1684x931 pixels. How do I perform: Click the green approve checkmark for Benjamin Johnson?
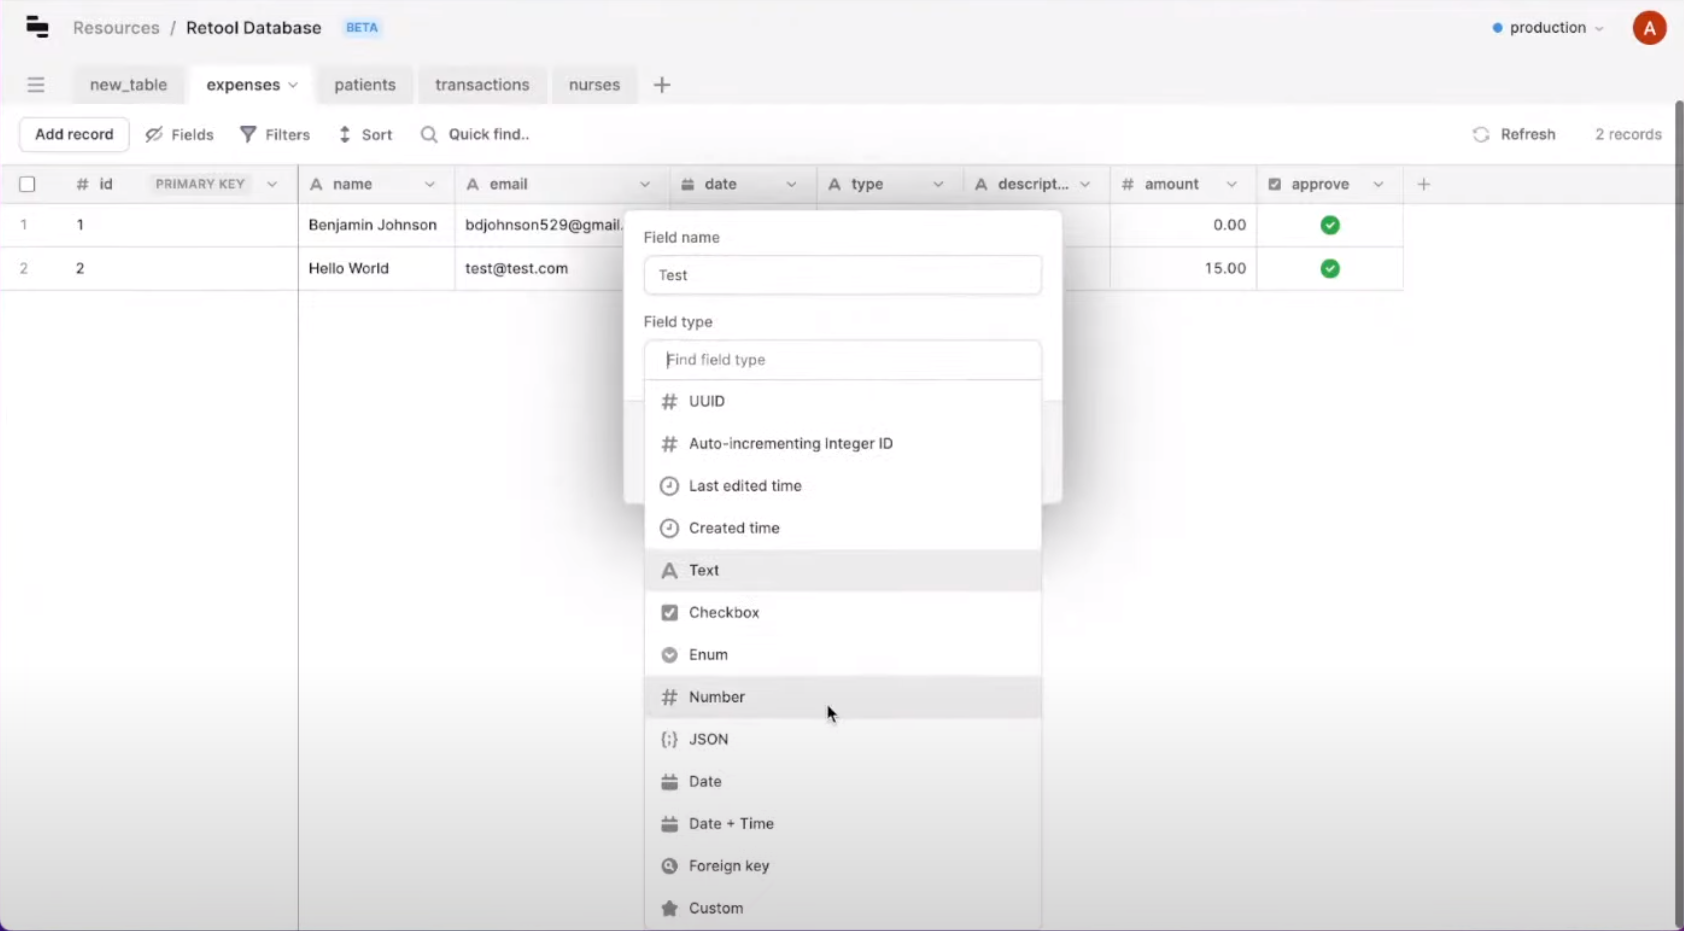tap(1329, 225)
